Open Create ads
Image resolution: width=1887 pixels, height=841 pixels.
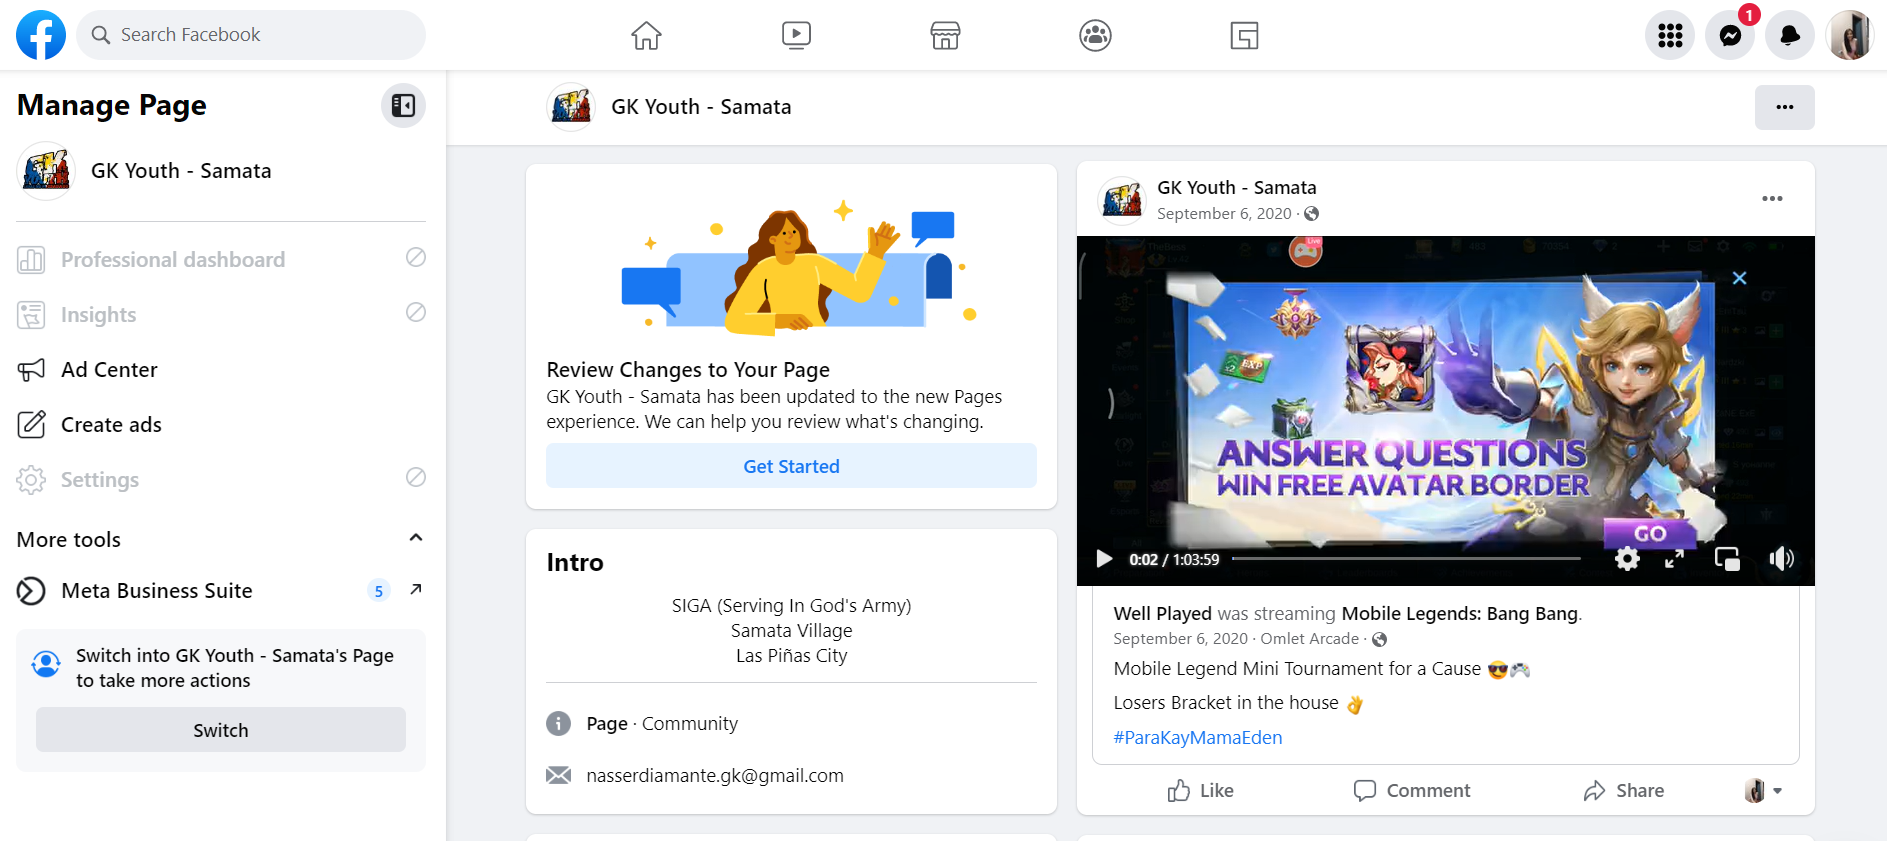pos(221,425)
